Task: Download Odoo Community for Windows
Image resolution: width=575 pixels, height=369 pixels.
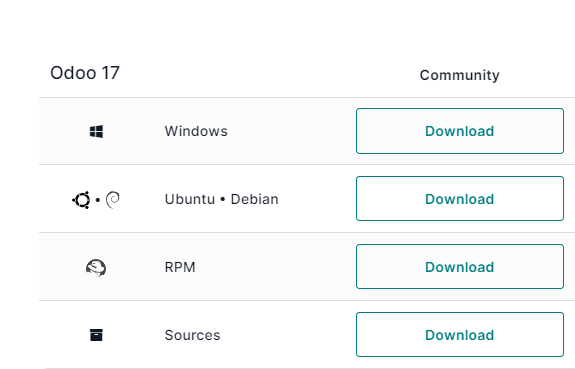Action: (459, 131)
